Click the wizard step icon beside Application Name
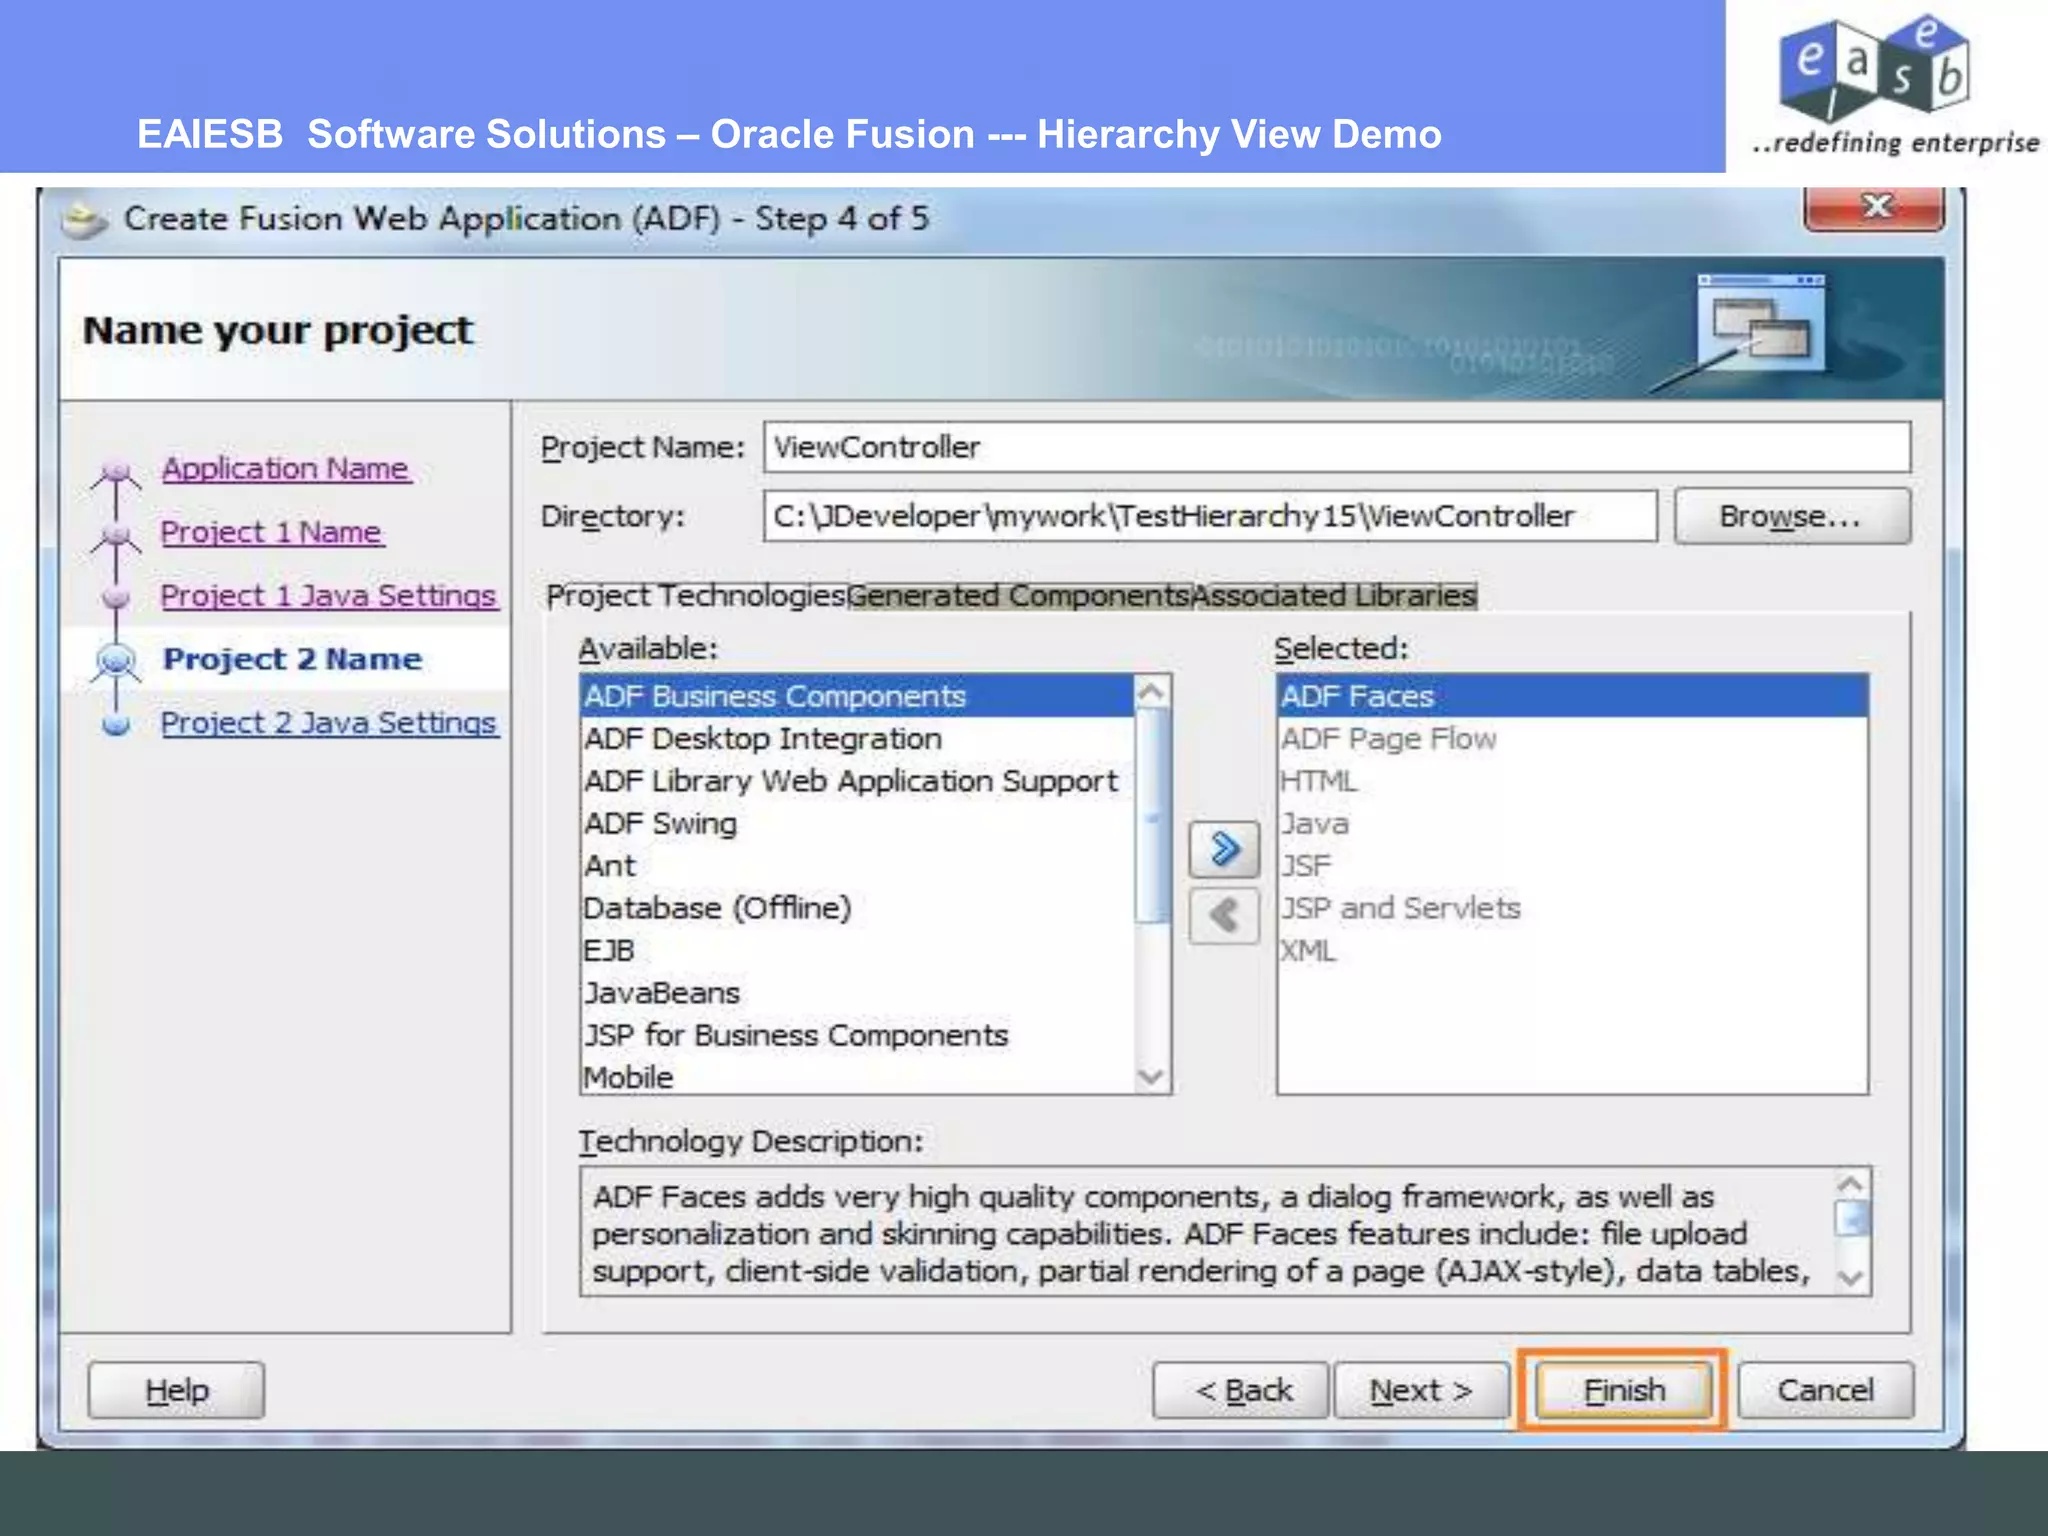2048x1536 pixels. tap(117, 475)
